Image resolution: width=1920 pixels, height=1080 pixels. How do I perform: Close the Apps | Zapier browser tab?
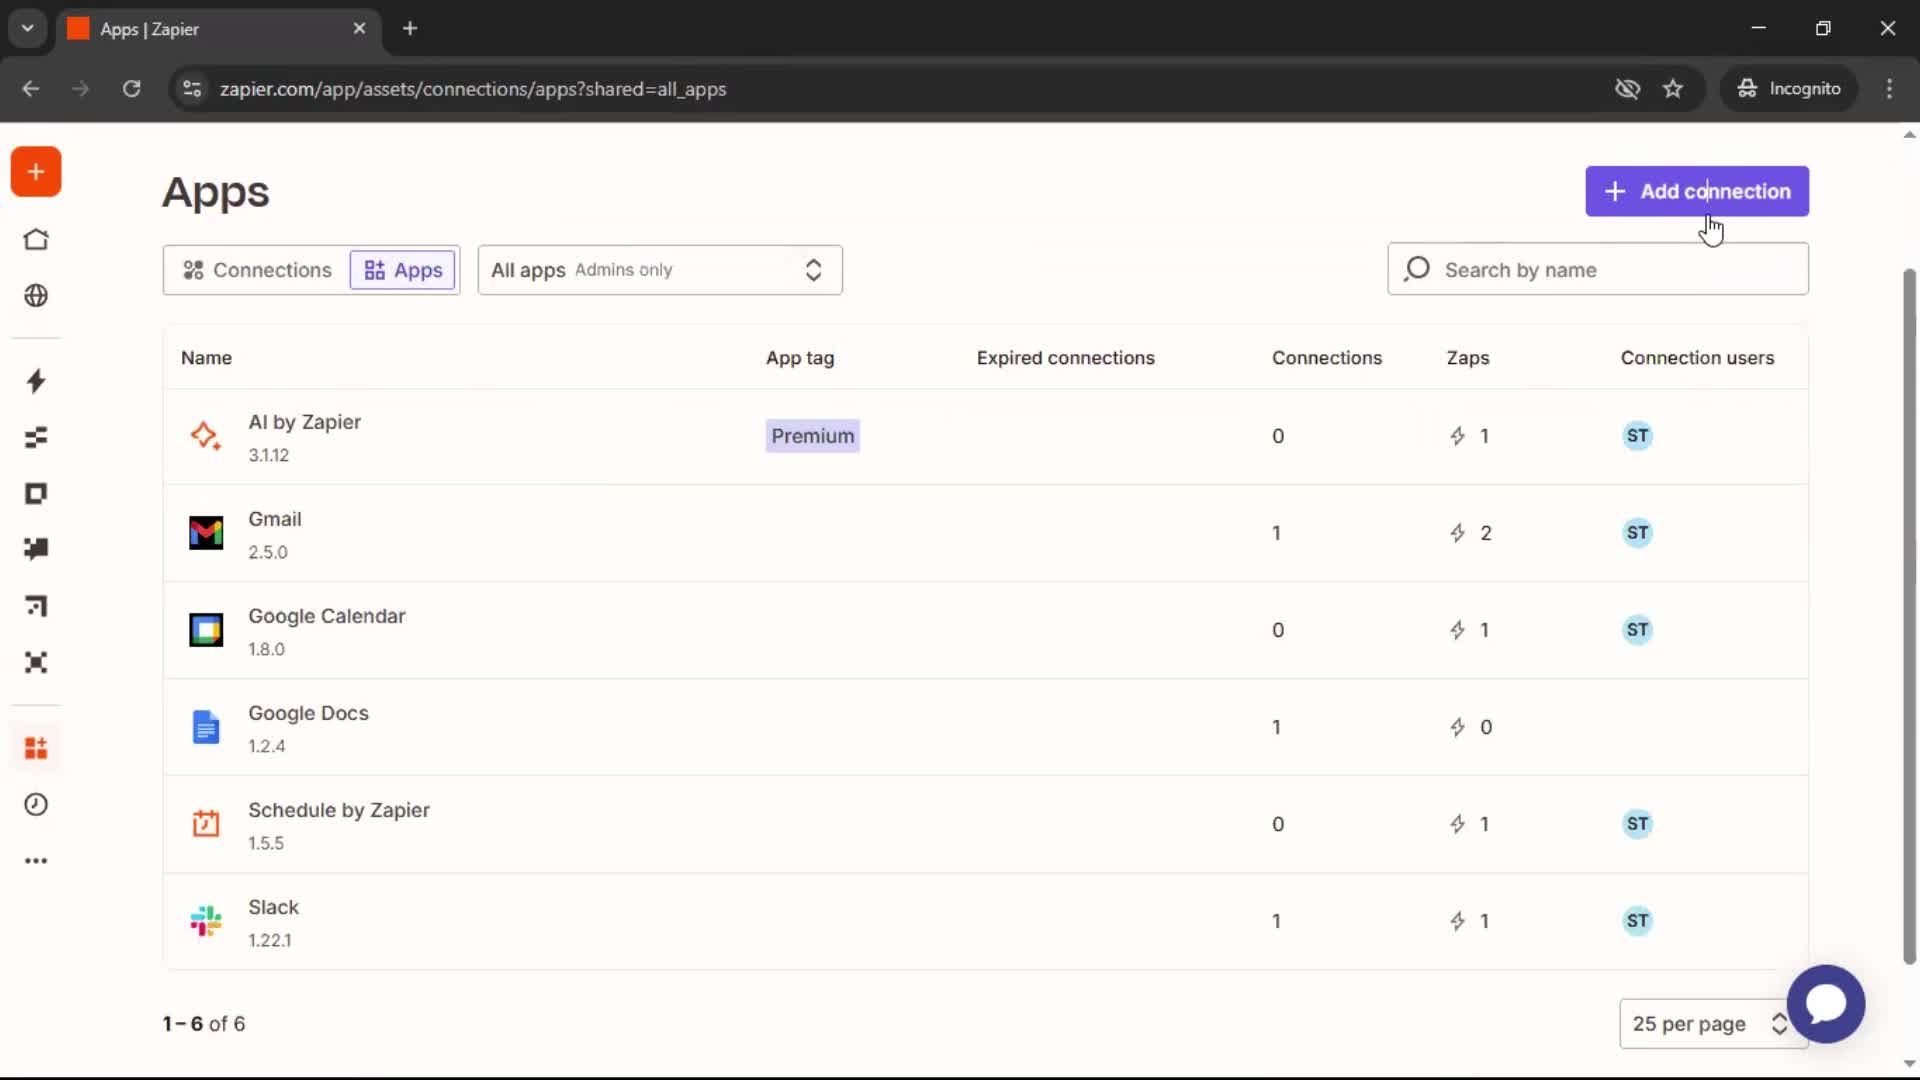[359, 29]
